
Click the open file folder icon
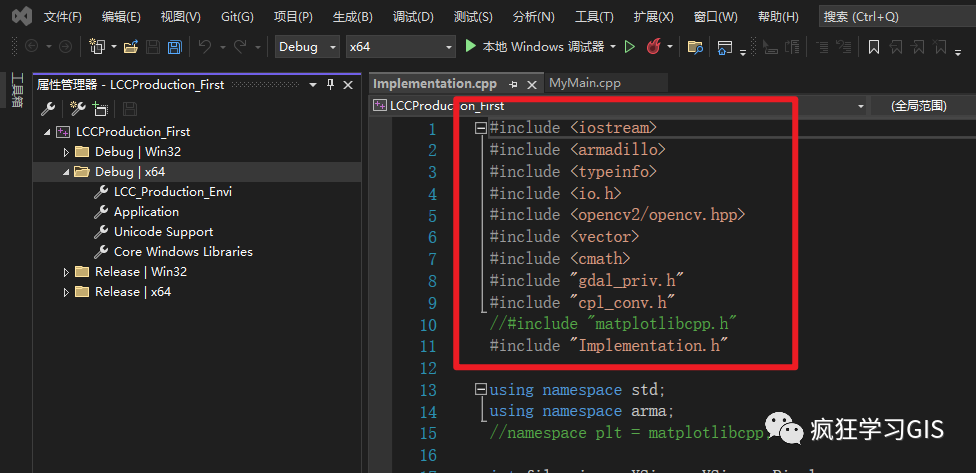point(131,47)
